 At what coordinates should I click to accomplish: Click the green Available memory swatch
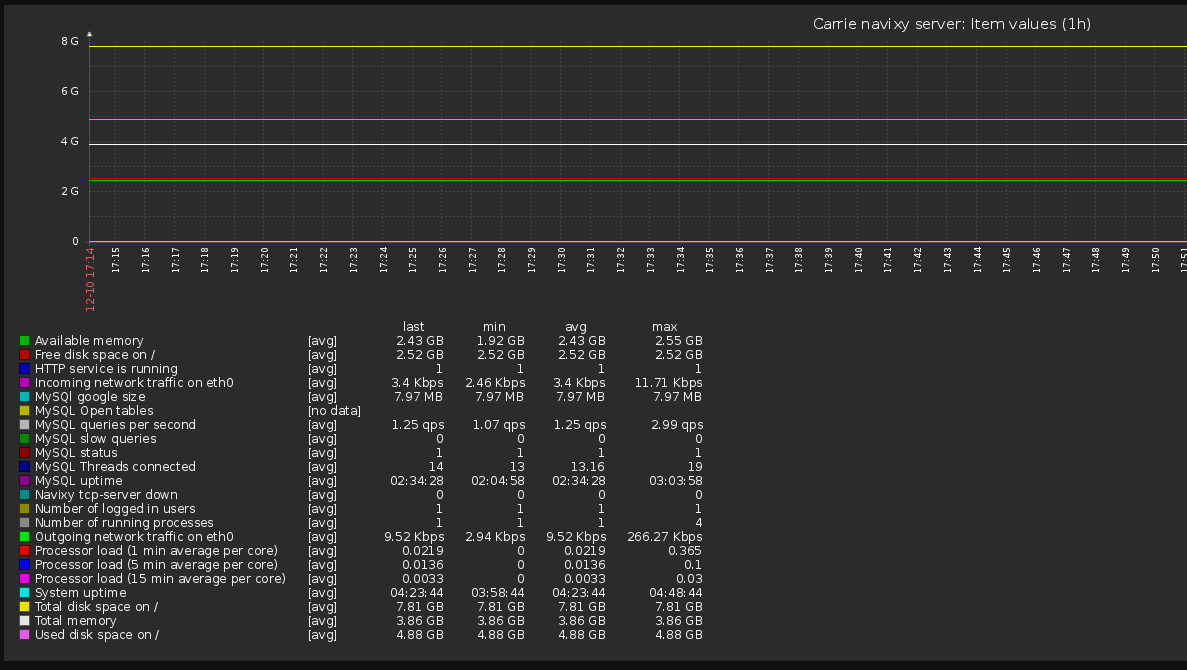click(x=24, y=341)
